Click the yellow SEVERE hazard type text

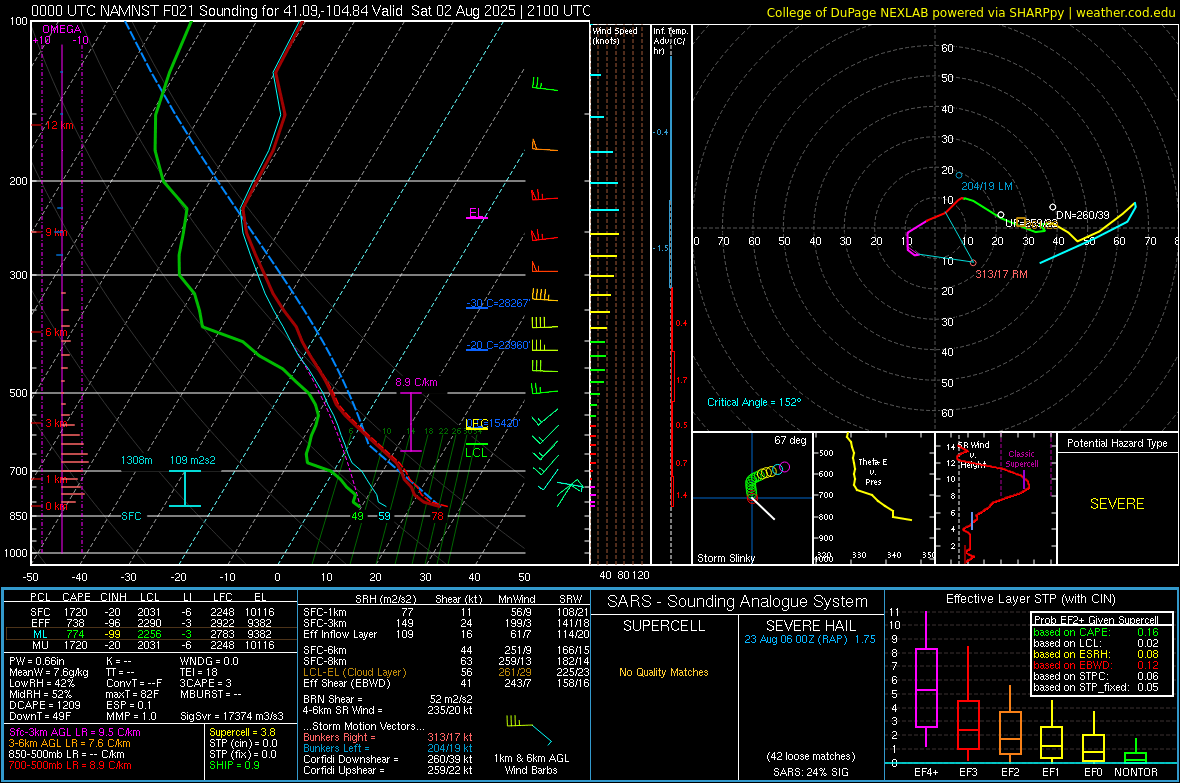1117,504
